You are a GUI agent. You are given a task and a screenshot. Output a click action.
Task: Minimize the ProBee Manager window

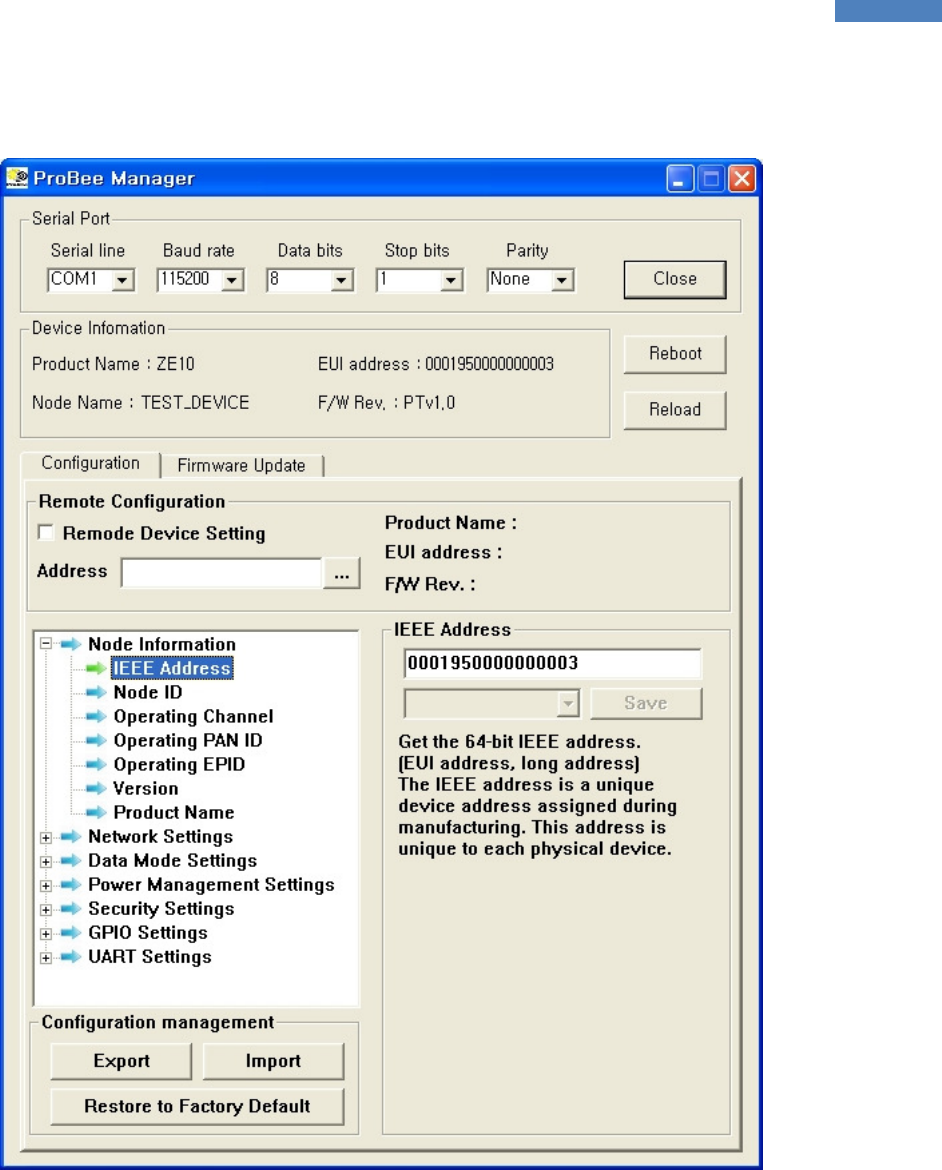point(680,179)
